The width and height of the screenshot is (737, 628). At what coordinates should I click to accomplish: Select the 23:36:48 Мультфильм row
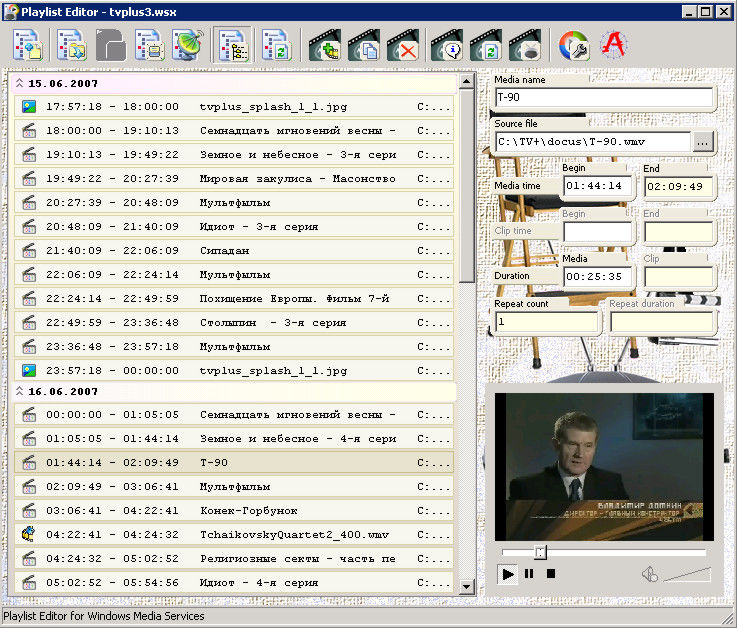click(234, 346)
